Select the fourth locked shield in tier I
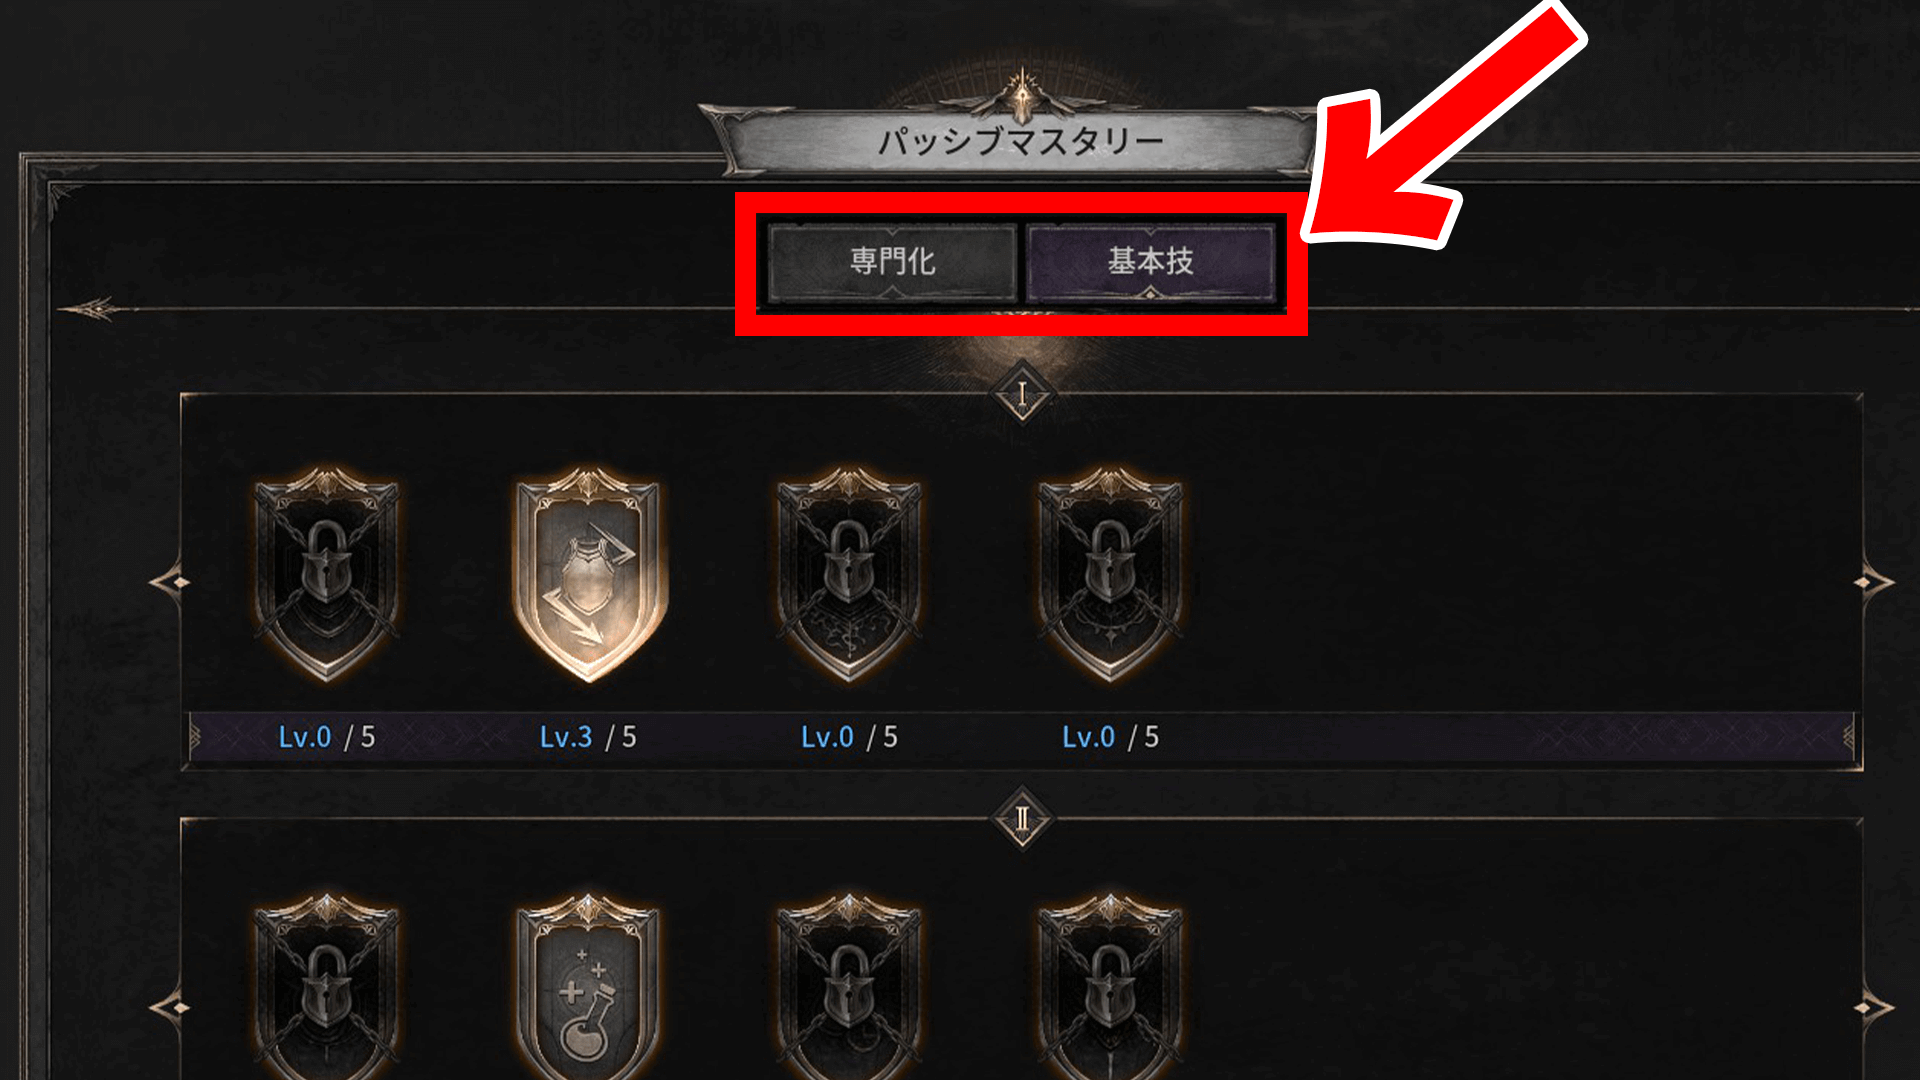This screenshot has width=1920, height=1080. point(1110,575)
